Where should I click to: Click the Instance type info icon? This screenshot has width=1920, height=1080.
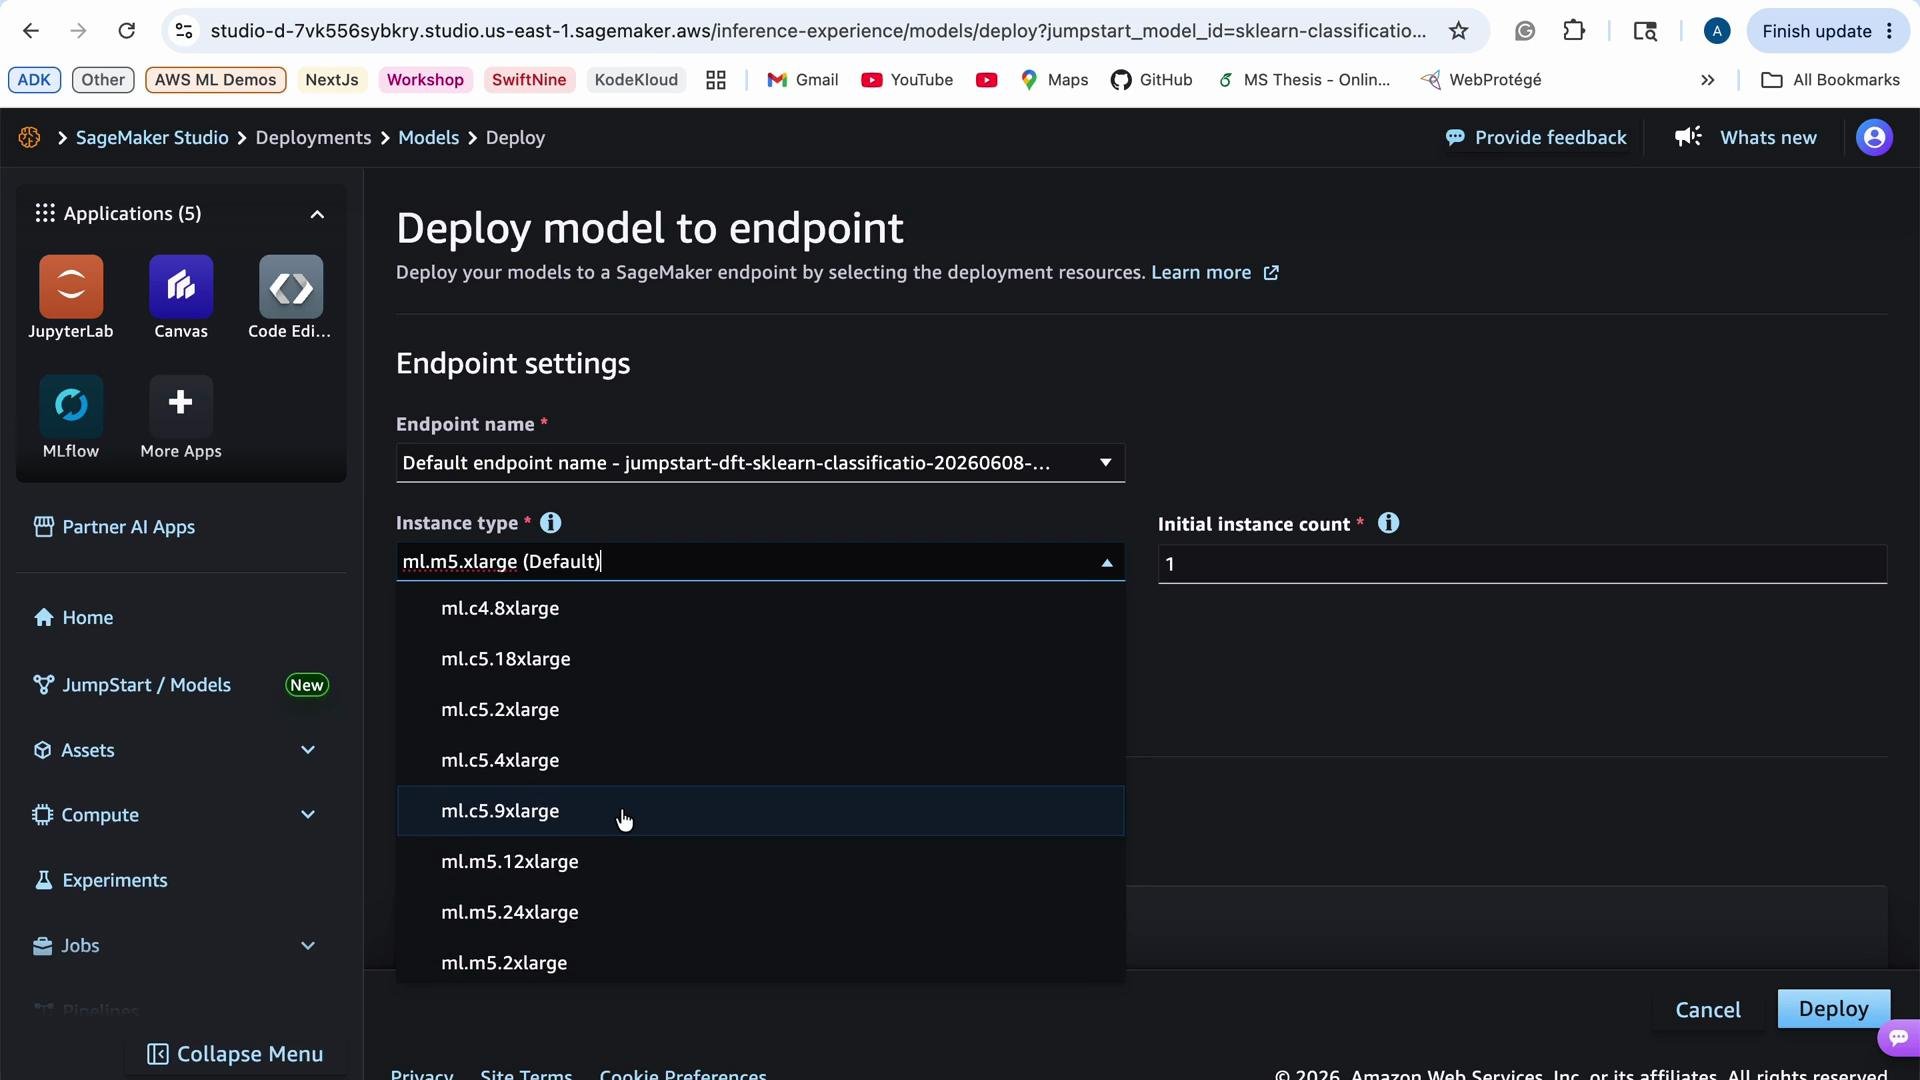point(551,523)
